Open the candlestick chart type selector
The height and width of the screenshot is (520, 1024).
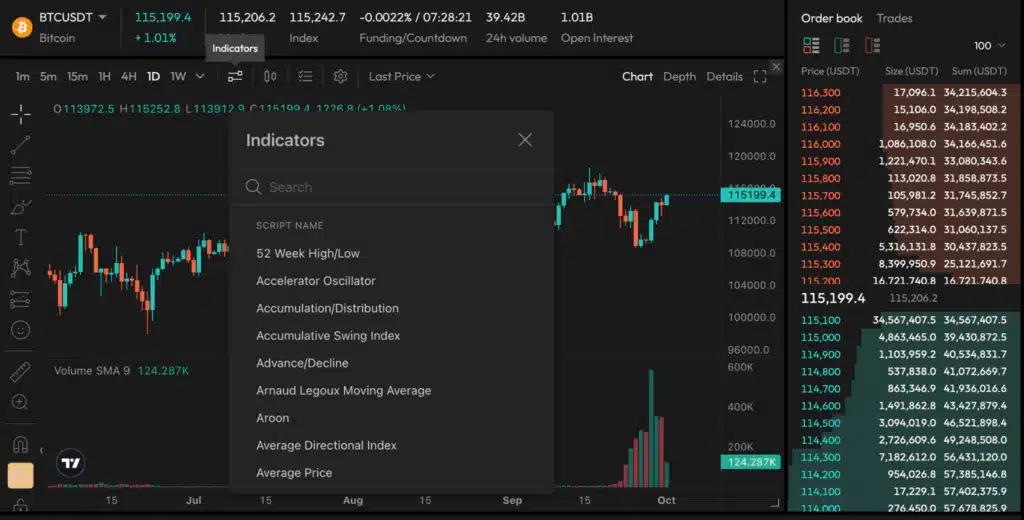click(270, 76)
